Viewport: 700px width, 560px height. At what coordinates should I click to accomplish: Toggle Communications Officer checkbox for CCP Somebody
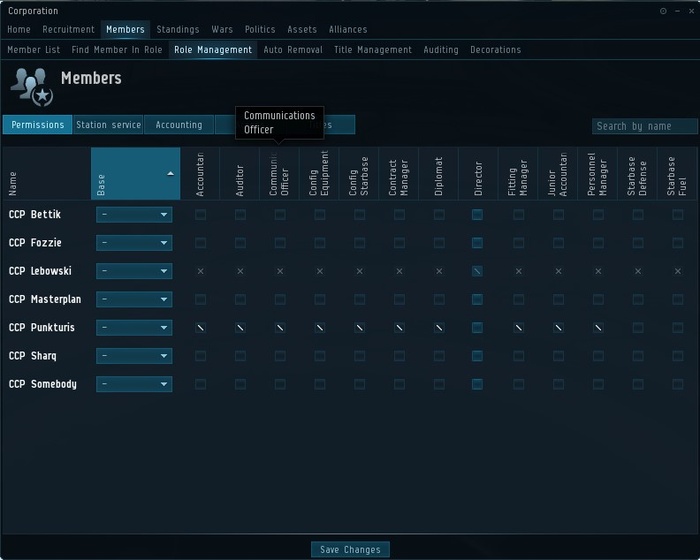280,384
